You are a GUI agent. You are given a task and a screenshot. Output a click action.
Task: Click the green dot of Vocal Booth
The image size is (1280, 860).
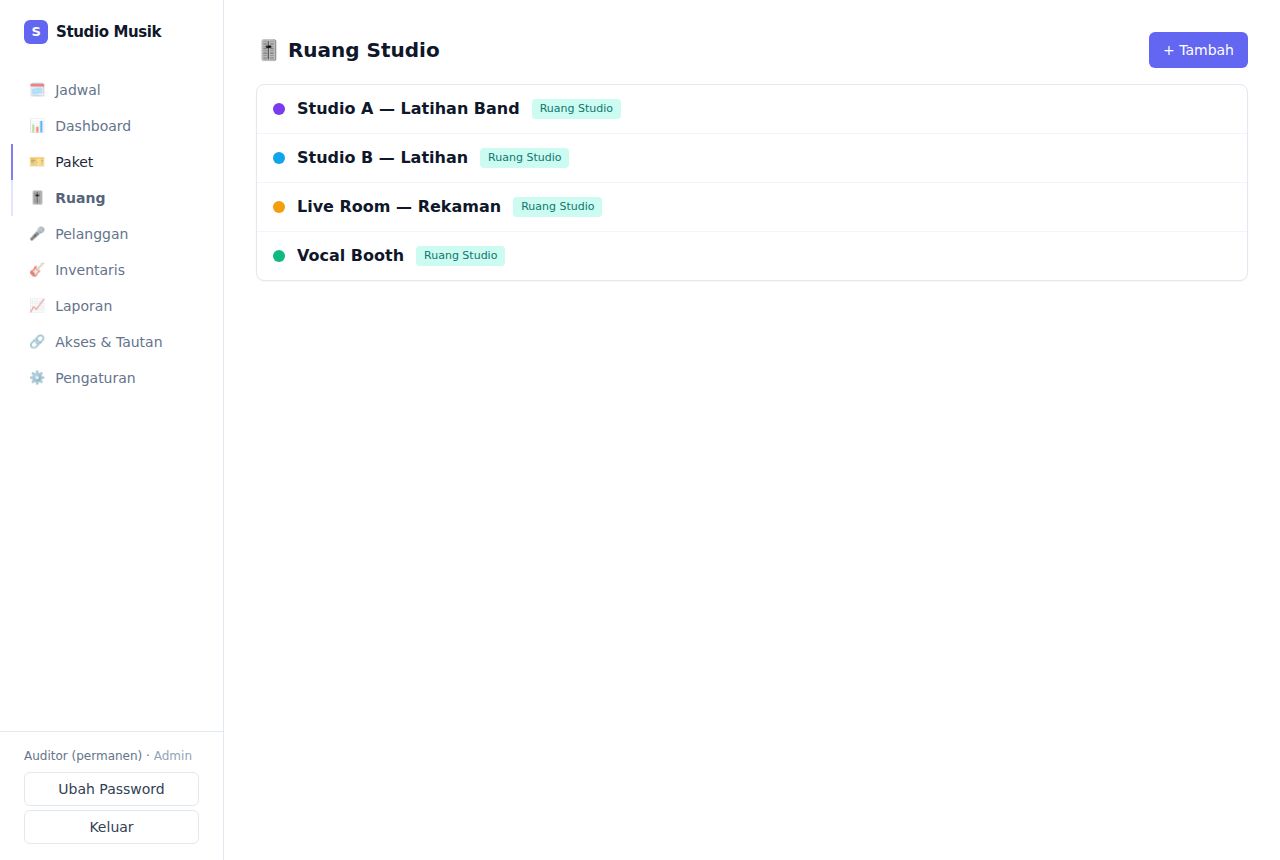(x=279, y=256)
